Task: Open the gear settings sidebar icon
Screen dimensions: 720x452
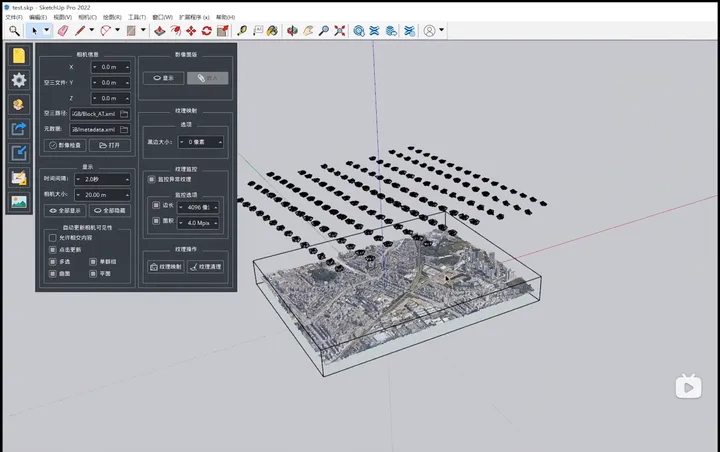Action: click(x=18, y=80)
